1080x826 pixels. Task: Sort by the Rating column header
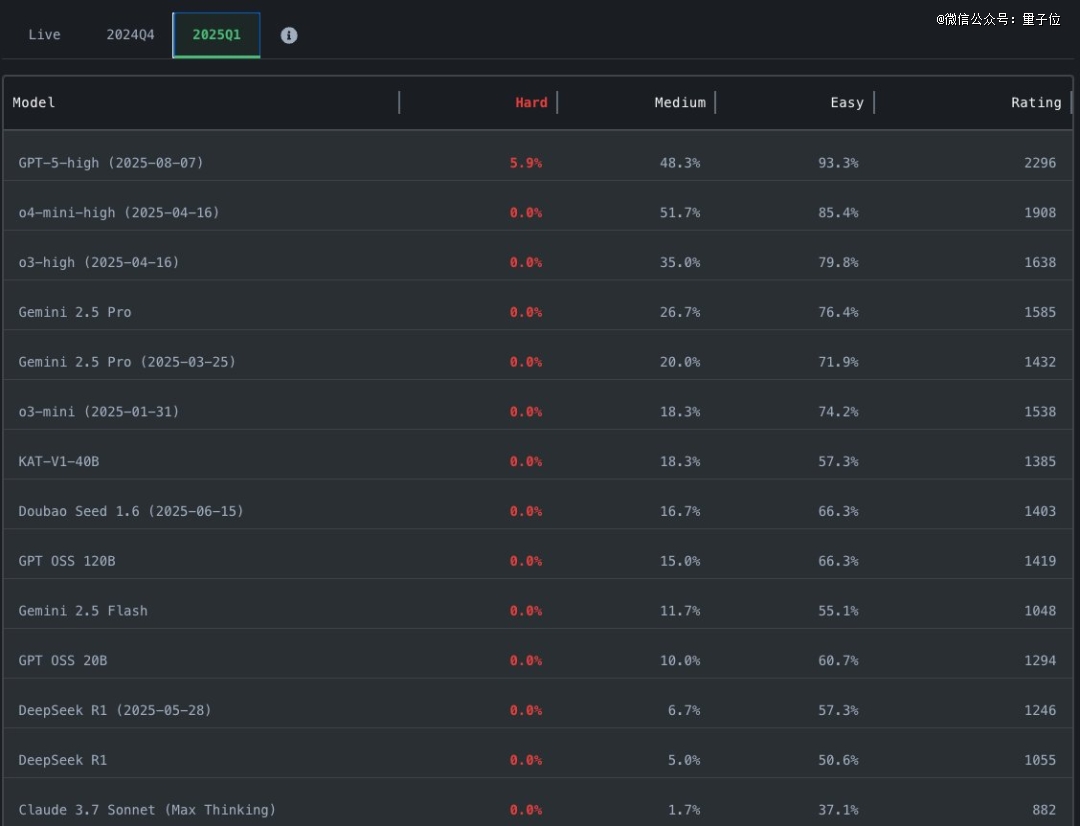tap(1036, 103)
